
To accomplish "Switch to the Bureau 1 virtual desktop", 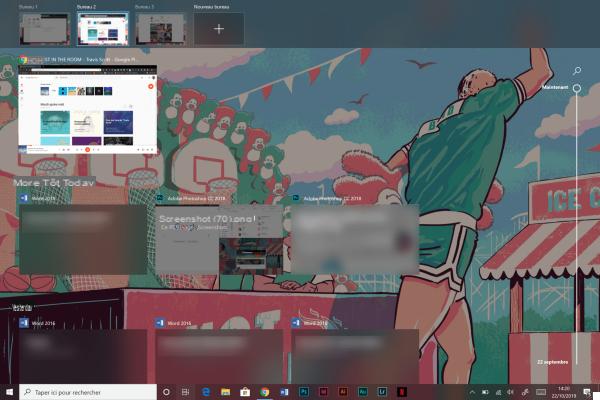I will (x=45, y=29).
